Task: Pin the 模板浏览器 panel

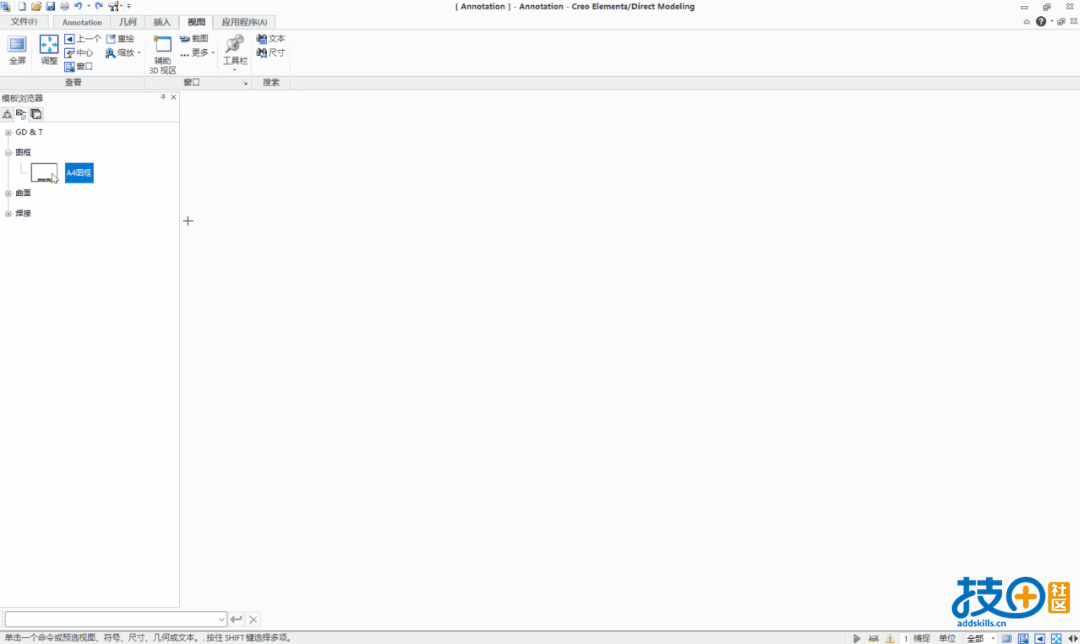Action: pyautogui.click(x=163, y=97)
